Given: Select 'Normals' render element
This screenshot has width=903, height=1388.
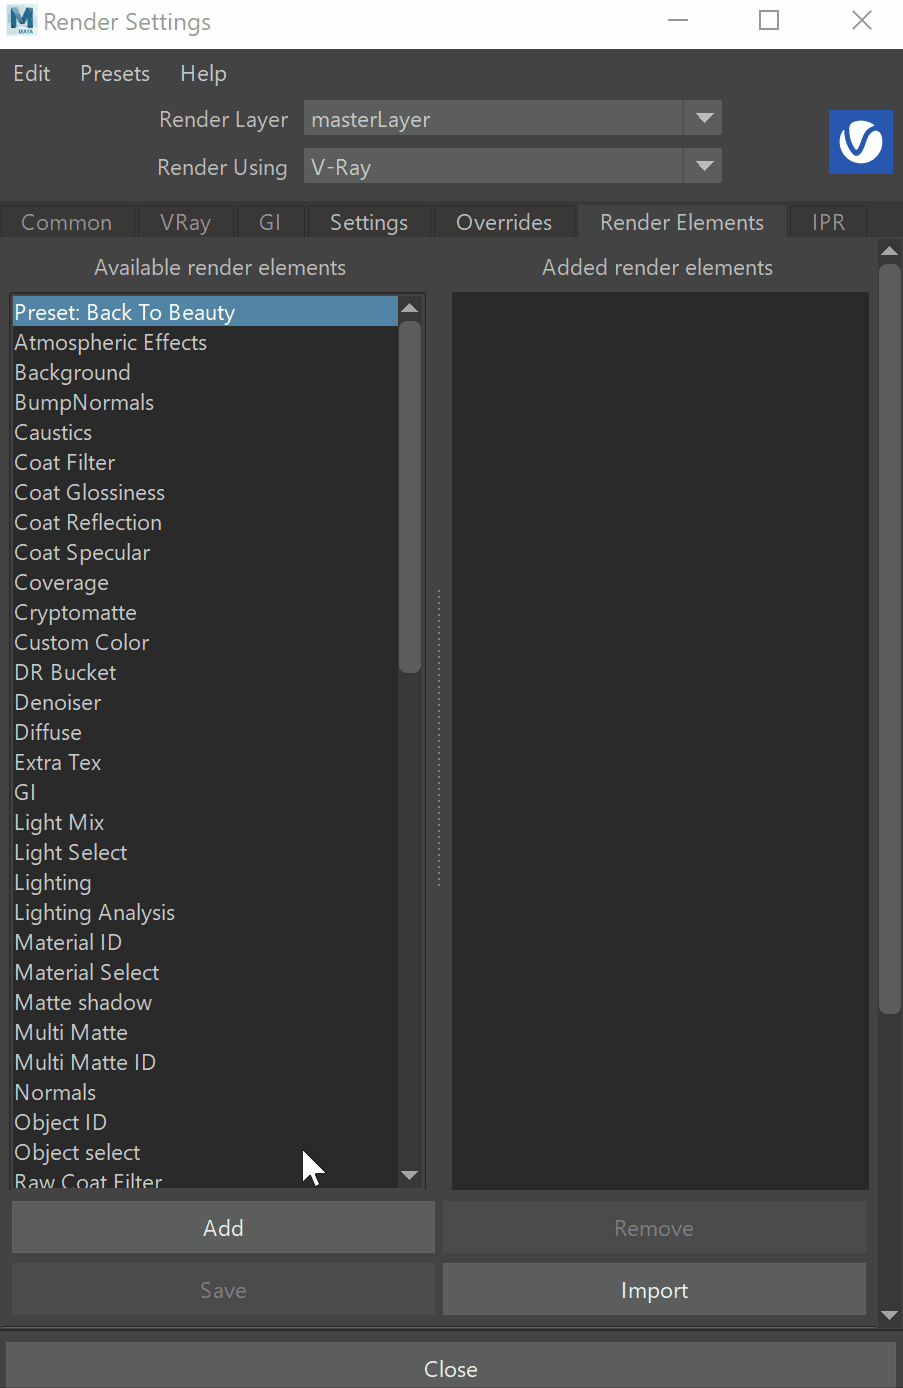Looking at the screenshot, I should tap(205, 1092).
